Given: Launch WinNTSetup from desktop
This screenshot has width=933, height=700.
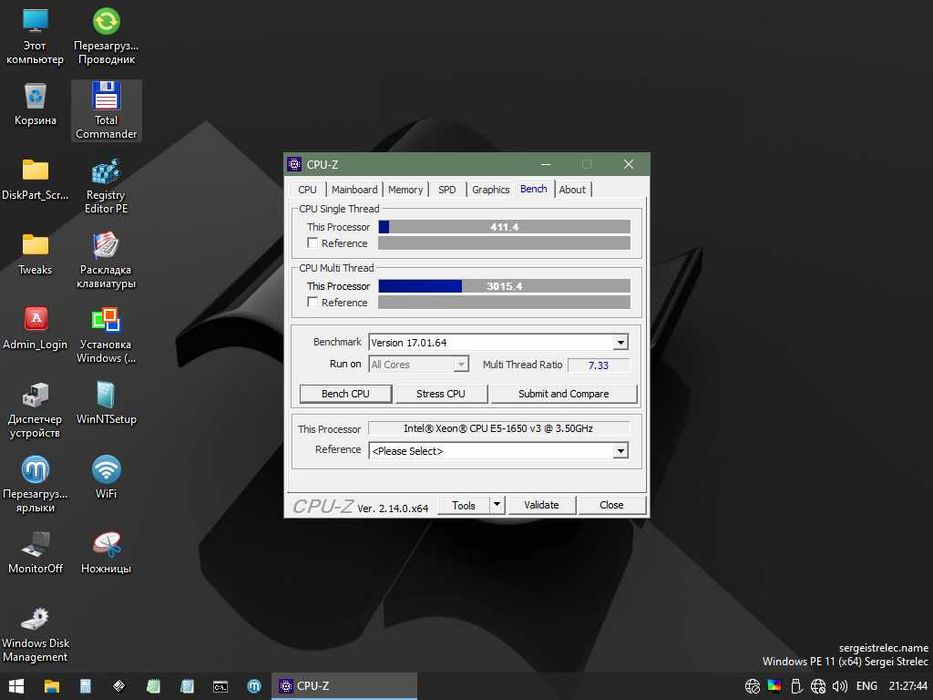Looking at the screenshot, I should pos(106,404).
